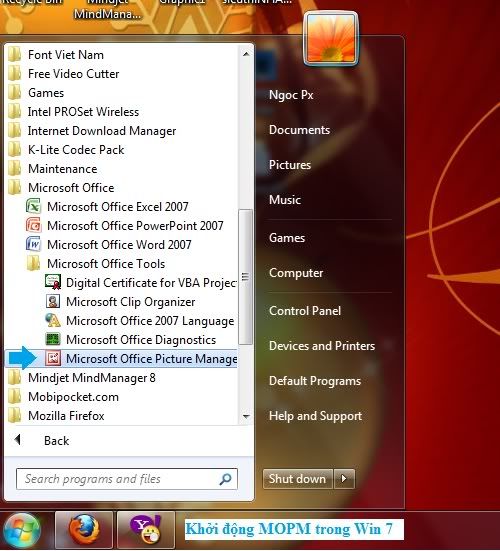
Task: Open Mobipocket.com folder icon
Action: (14, 396)
